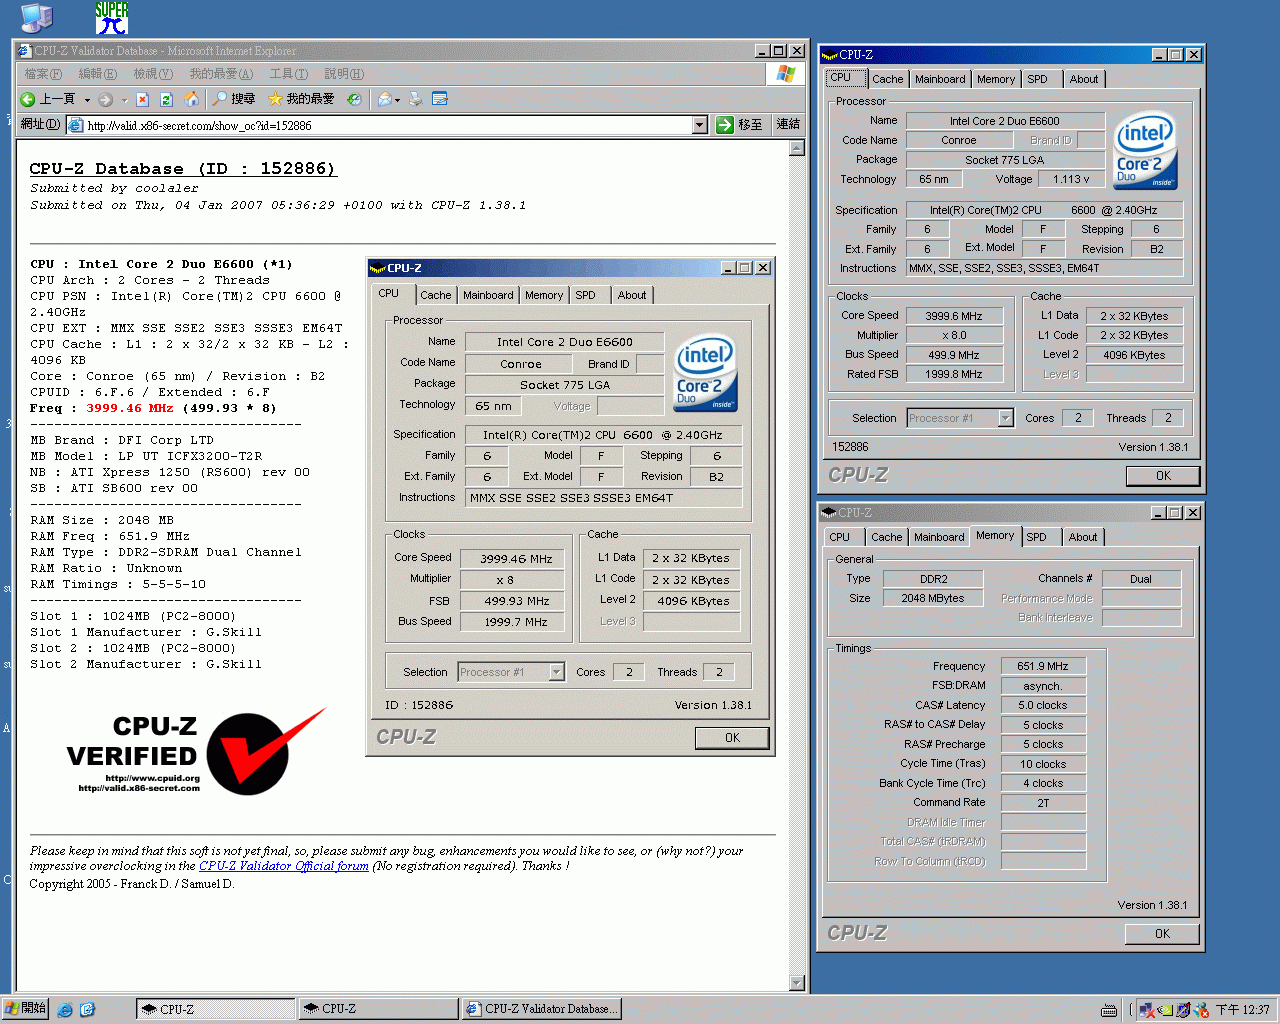Switch to Memory tab in upper CPU-Z window
Image resolution: width=1280 pixels, height=1024 pixels.
pos(996,79)
